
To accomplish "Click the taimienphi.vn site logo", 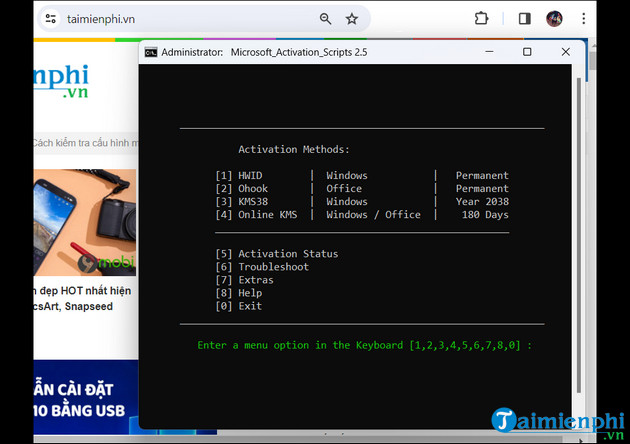I will click(61, 81).
